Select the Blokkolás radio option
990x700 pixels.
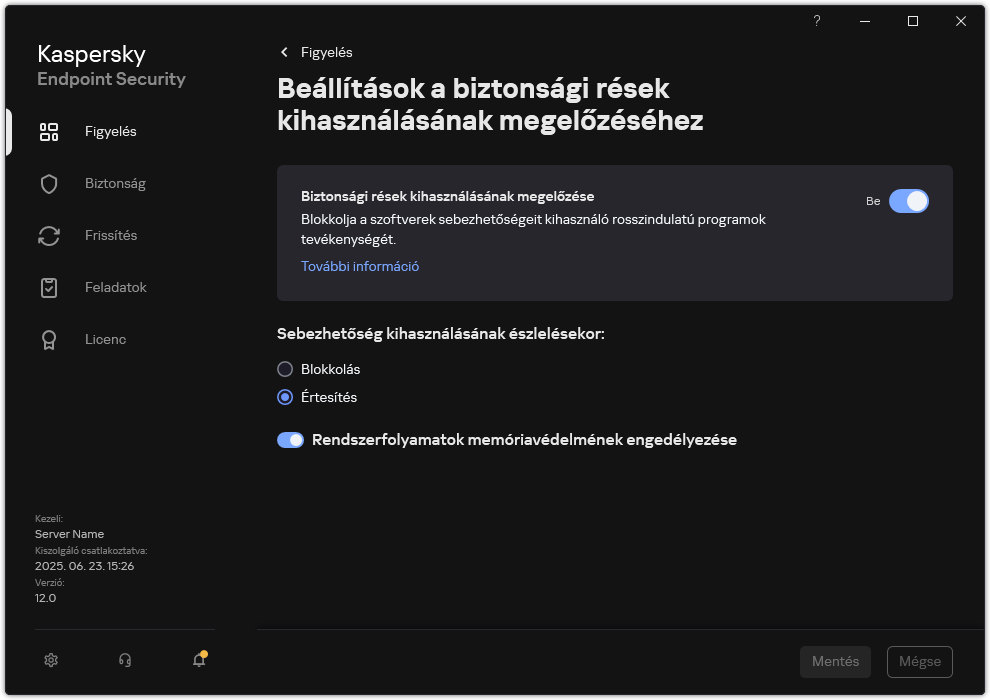(x=283, y=369)
